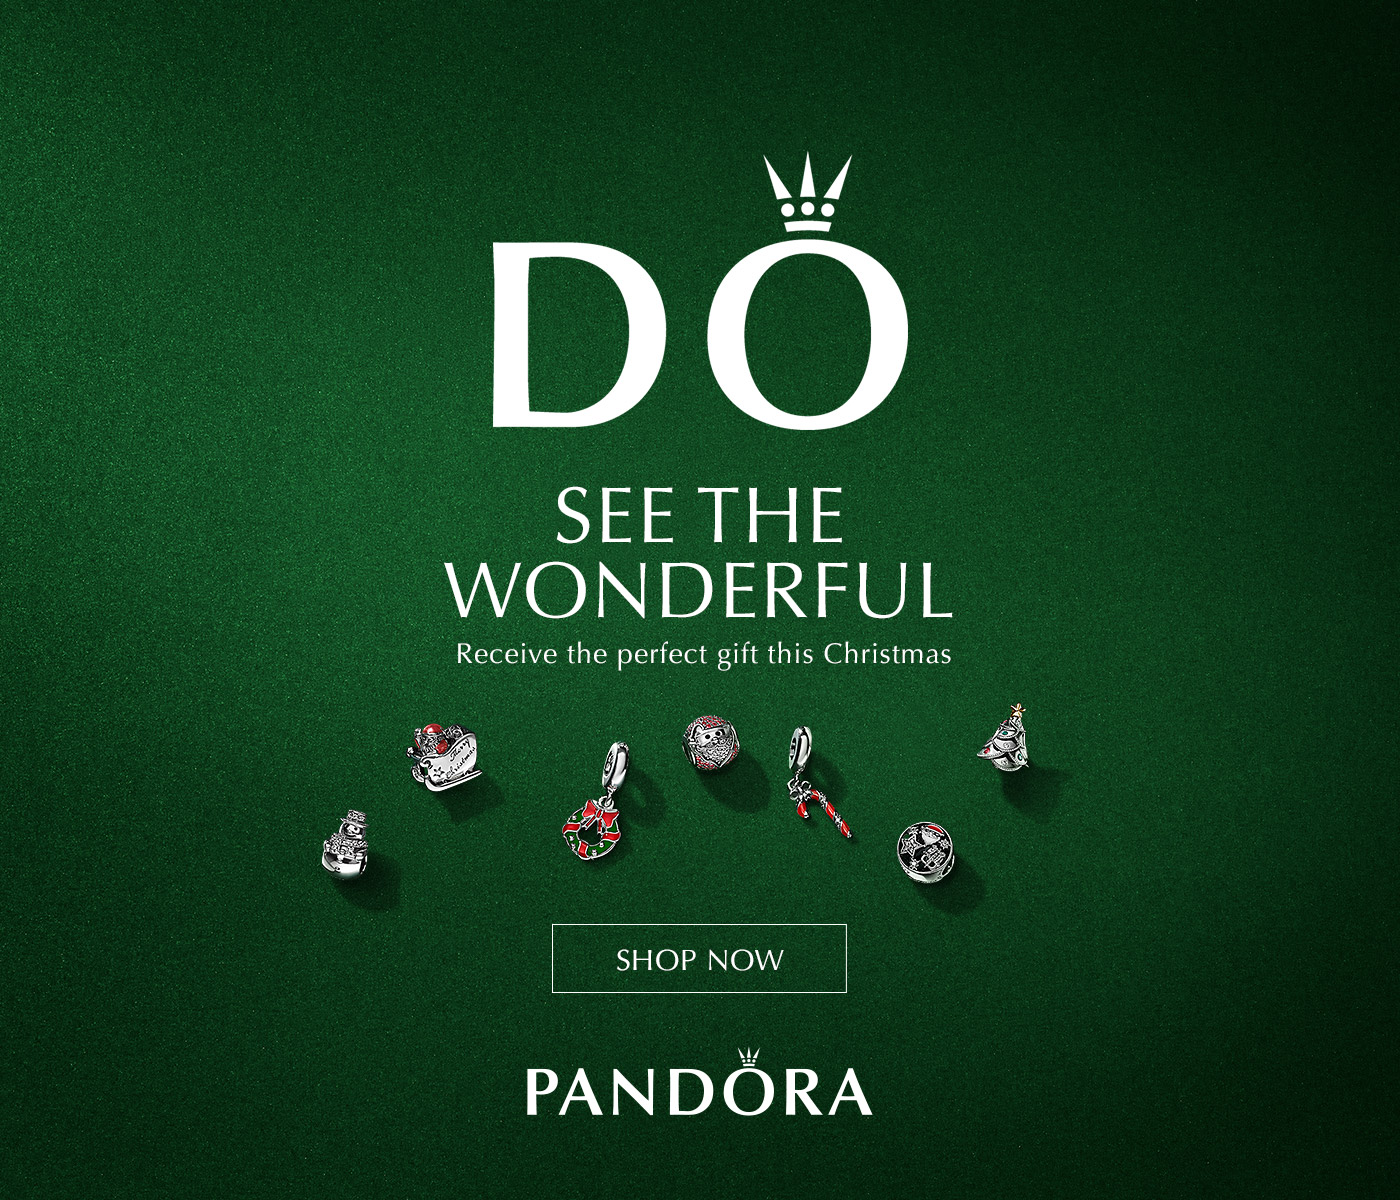
Task: Click the large letter D in the headline
Action: click(578, 334)
